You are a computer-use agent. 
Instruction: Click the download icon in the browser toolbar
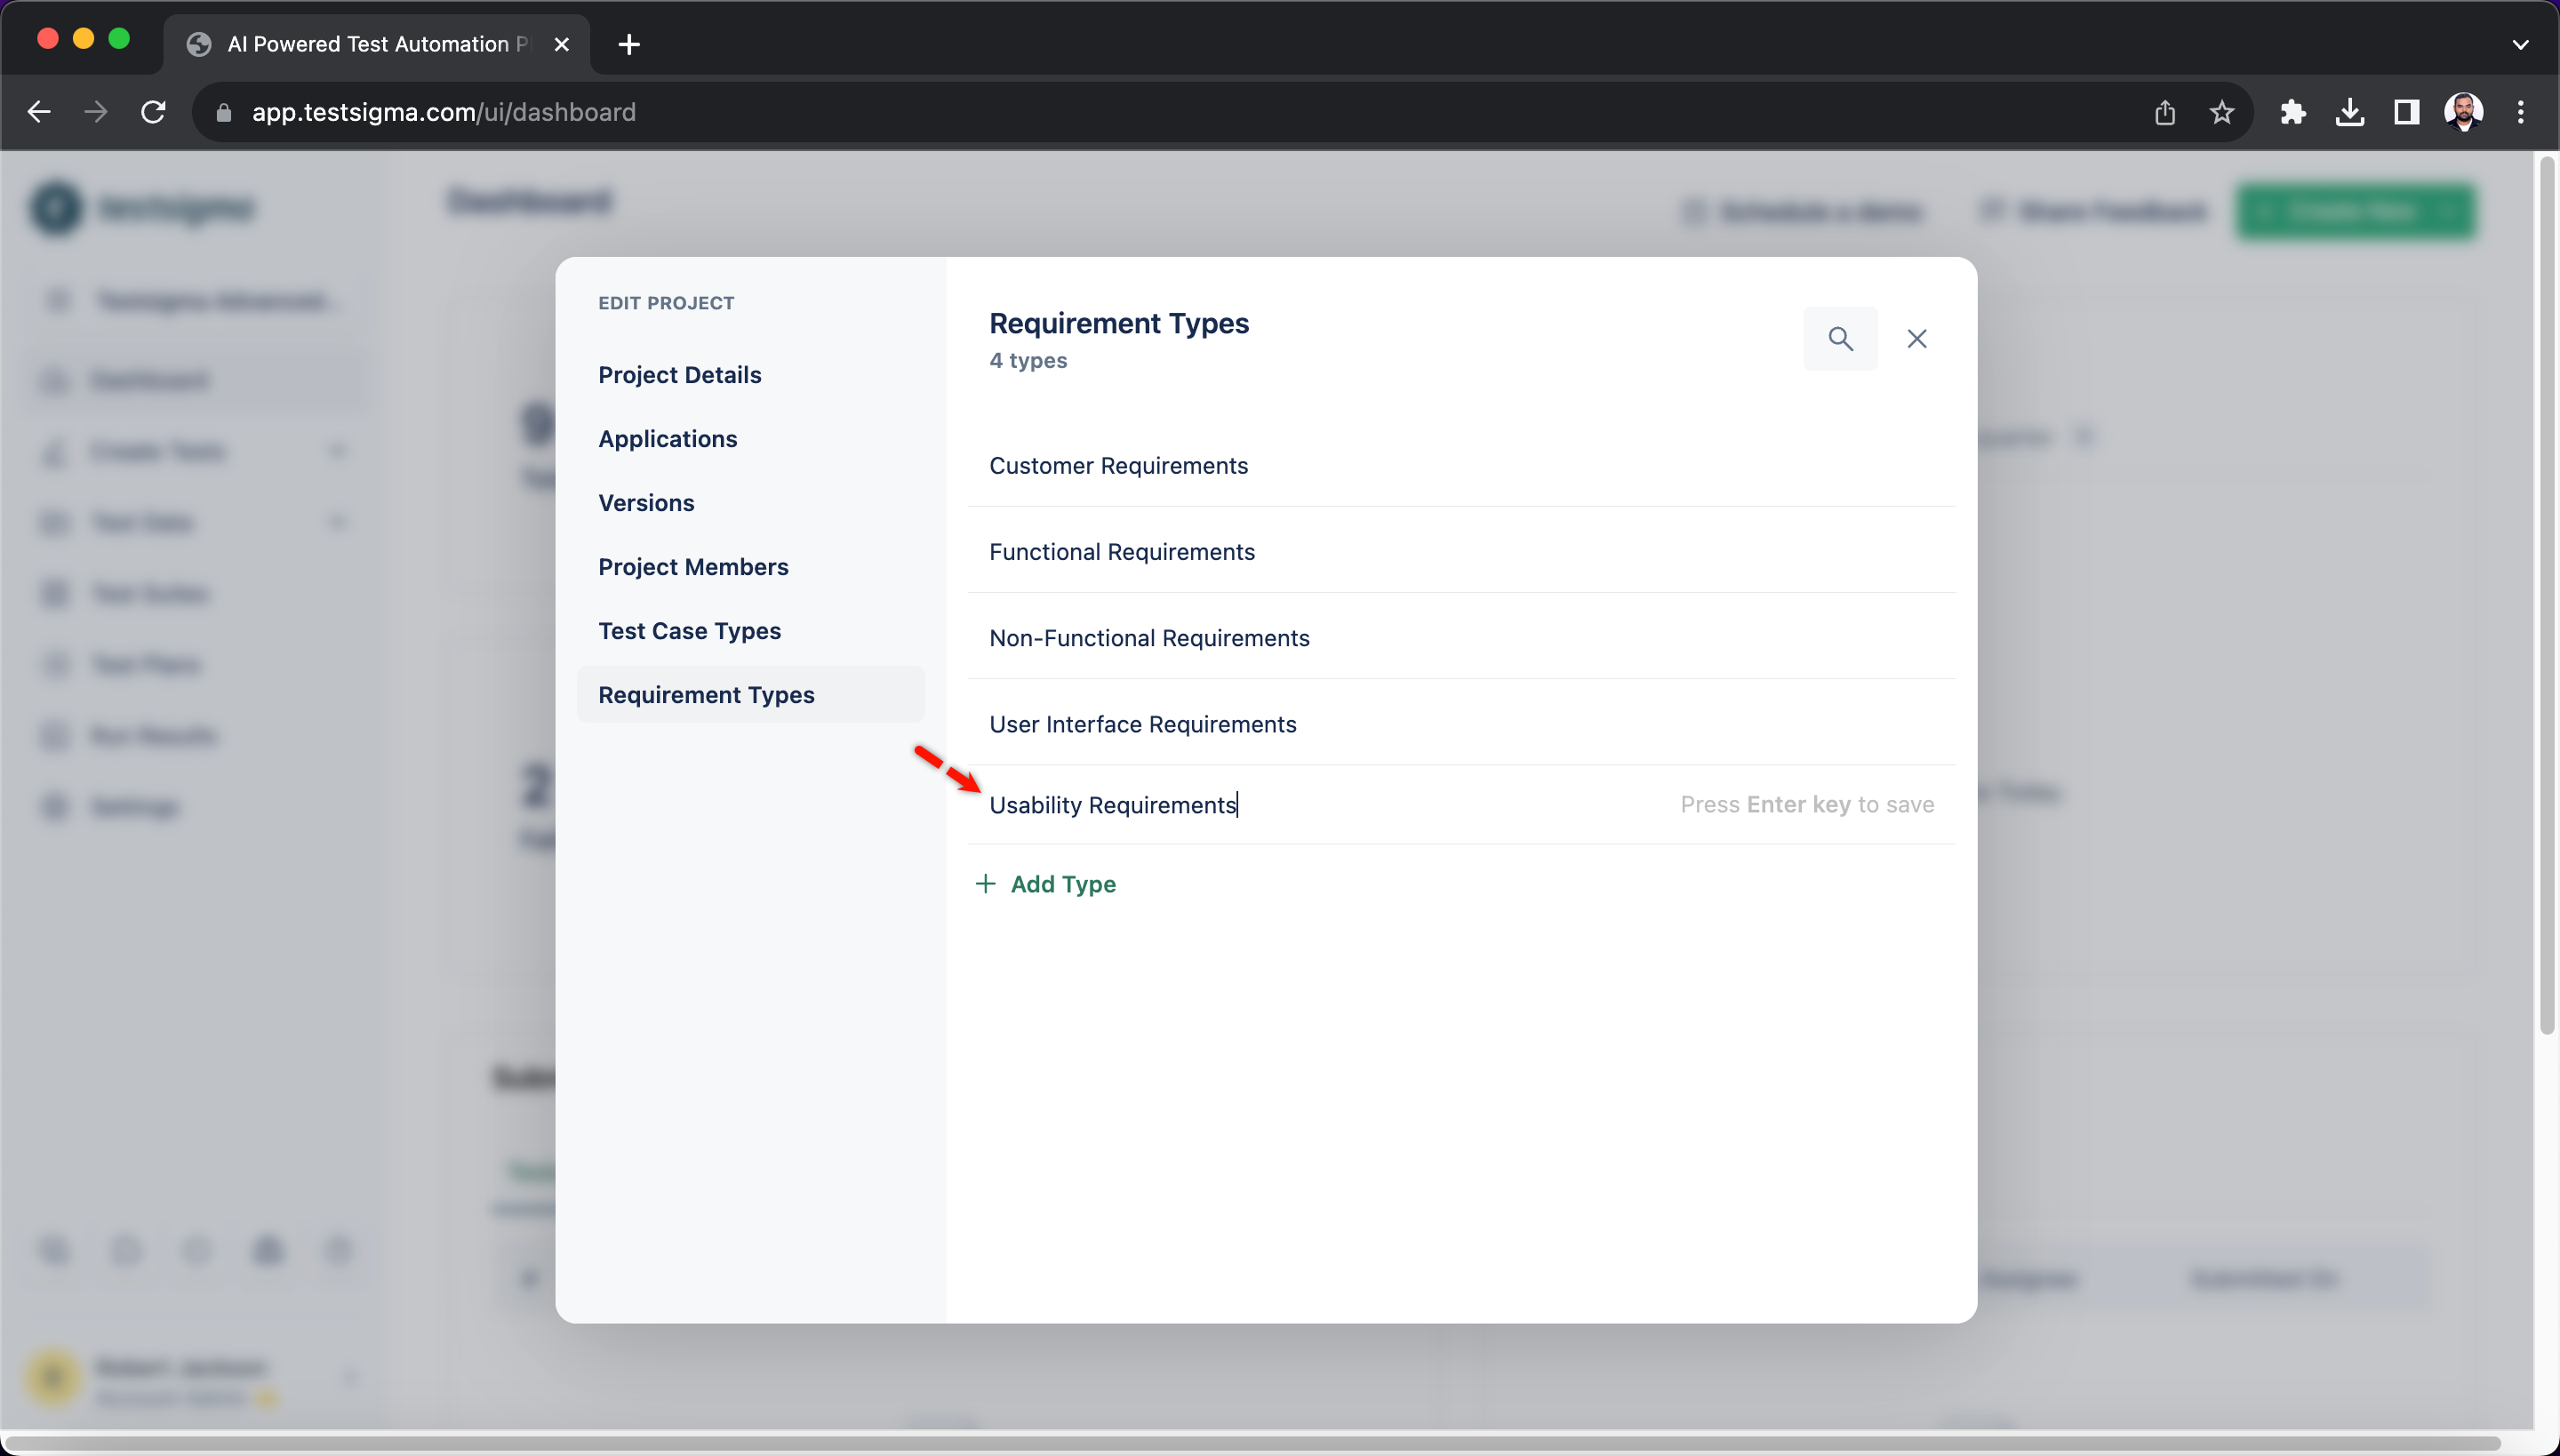point(2351,111)
